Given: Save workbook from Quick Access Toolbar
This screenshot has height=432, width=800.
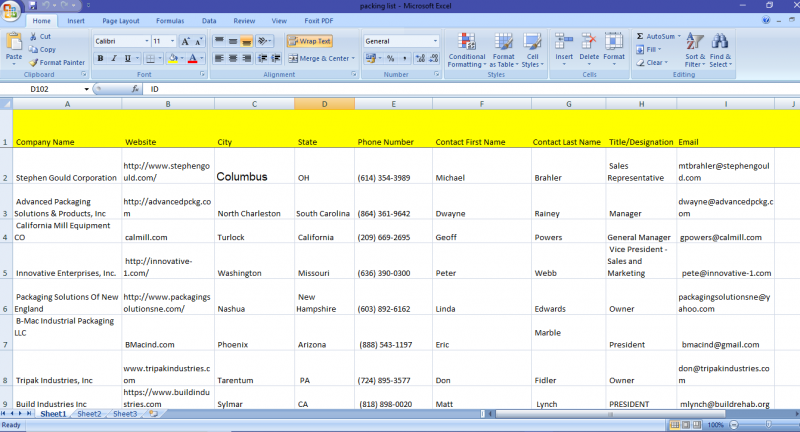Looking at the screenshot, I should pyautogui.click(x=33, y=6).
